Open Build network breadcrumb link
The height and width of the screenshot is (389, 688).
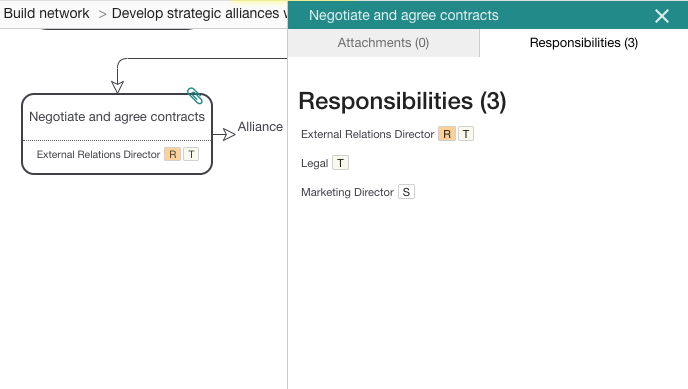[x=47, y=13]
